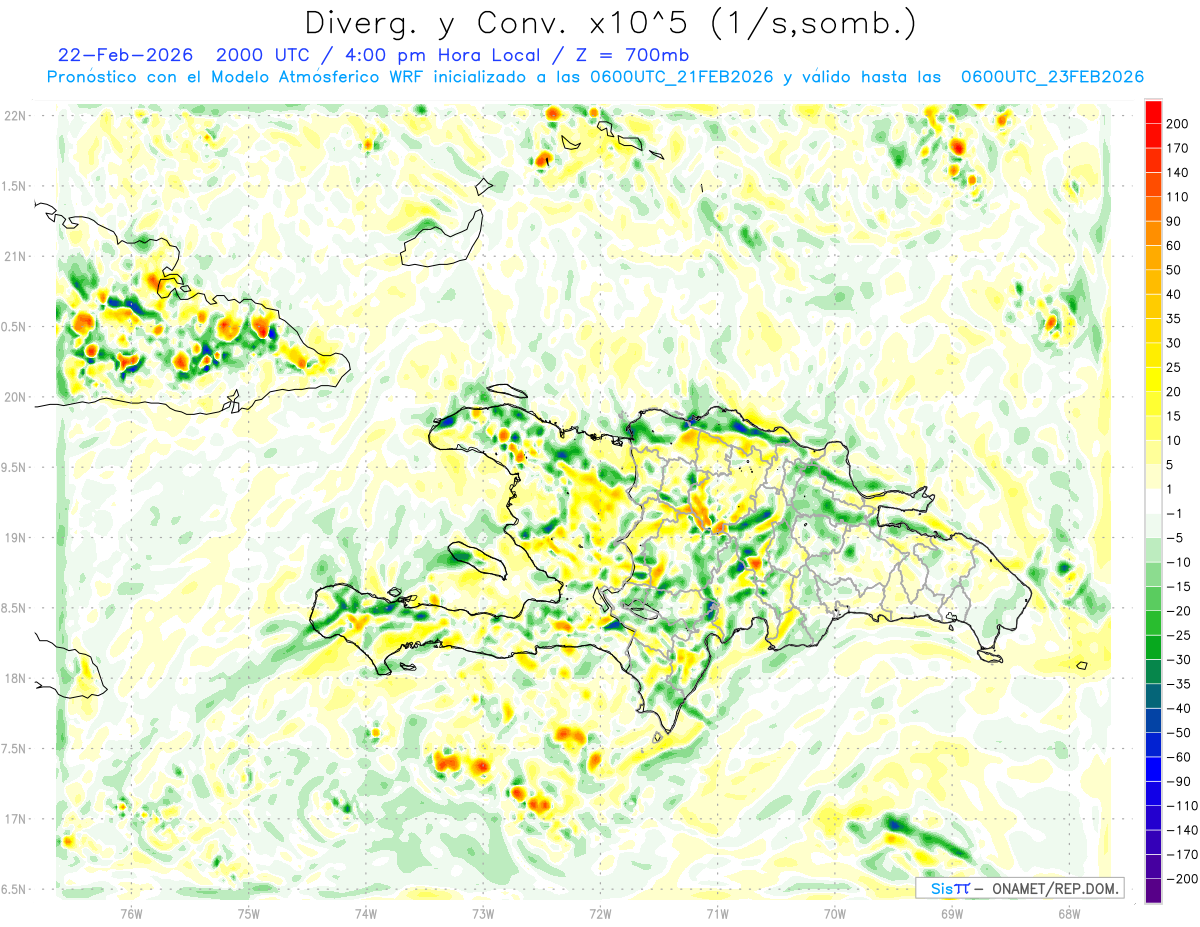Click the "21N" latitude label

(16, 256)
